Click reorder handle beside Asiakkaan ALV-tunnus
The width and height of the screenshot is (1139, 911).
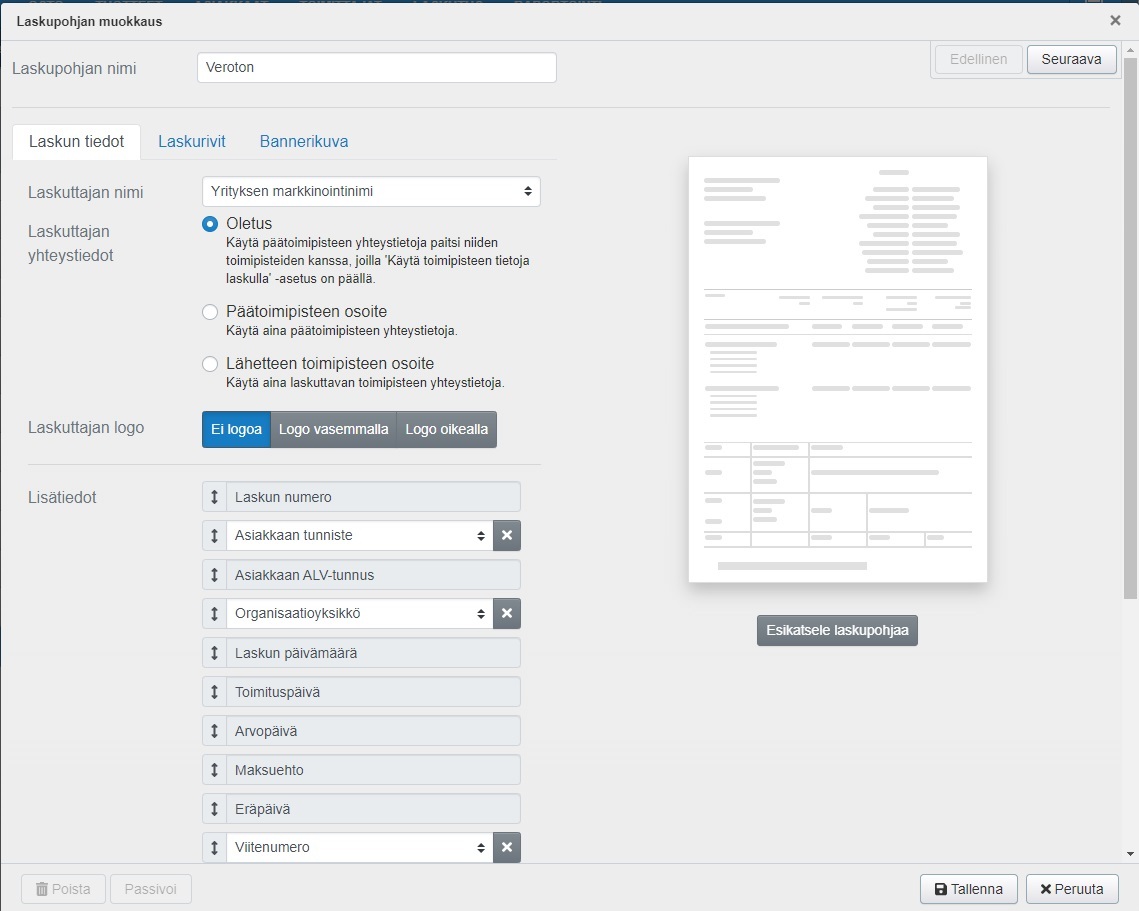pos(214,575)
